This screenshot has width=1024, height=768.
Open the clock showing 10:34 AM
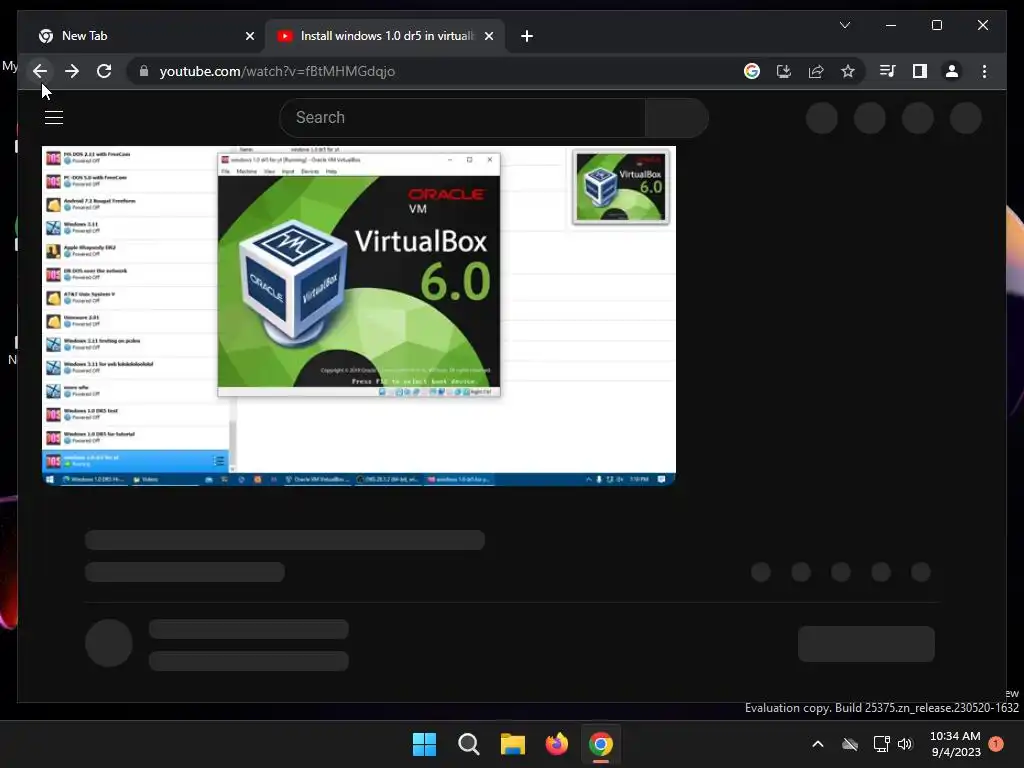(955, 744)
